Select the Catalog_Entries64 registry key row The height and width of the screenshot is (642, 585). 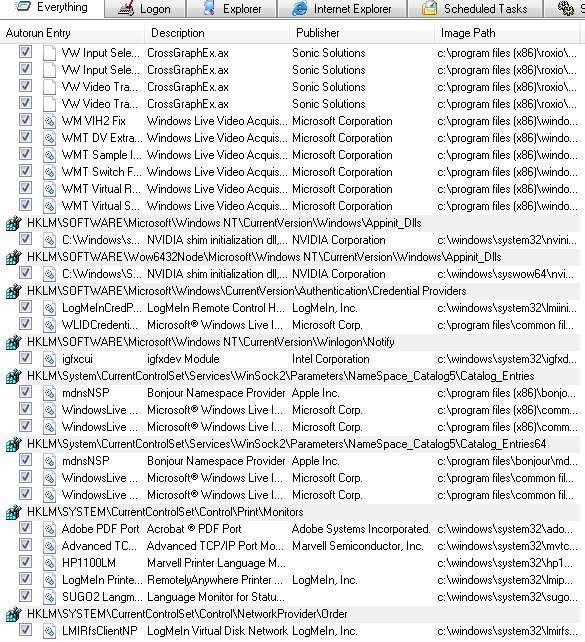click(293, 444)
